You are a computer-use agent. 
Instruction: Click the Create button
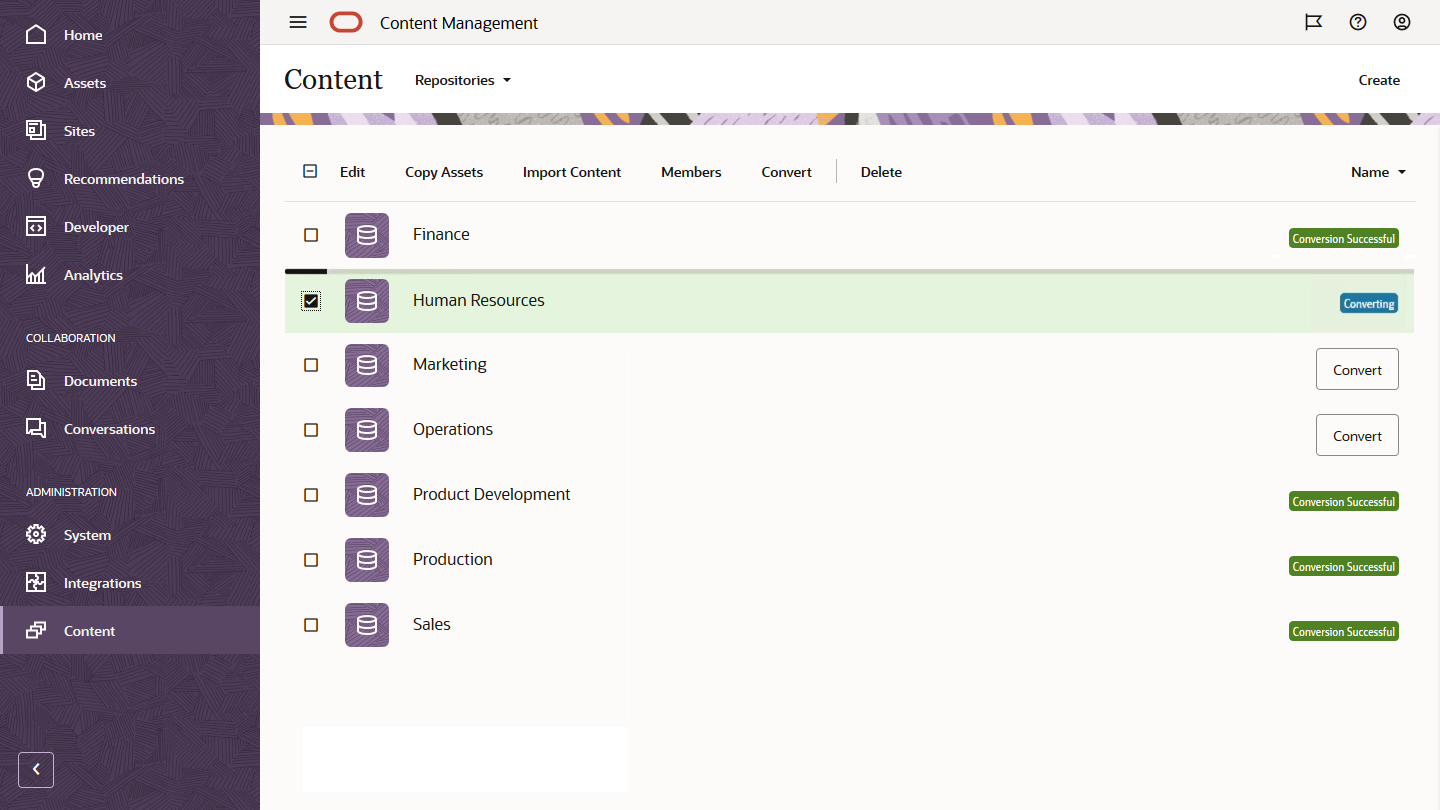[1378, 80]
